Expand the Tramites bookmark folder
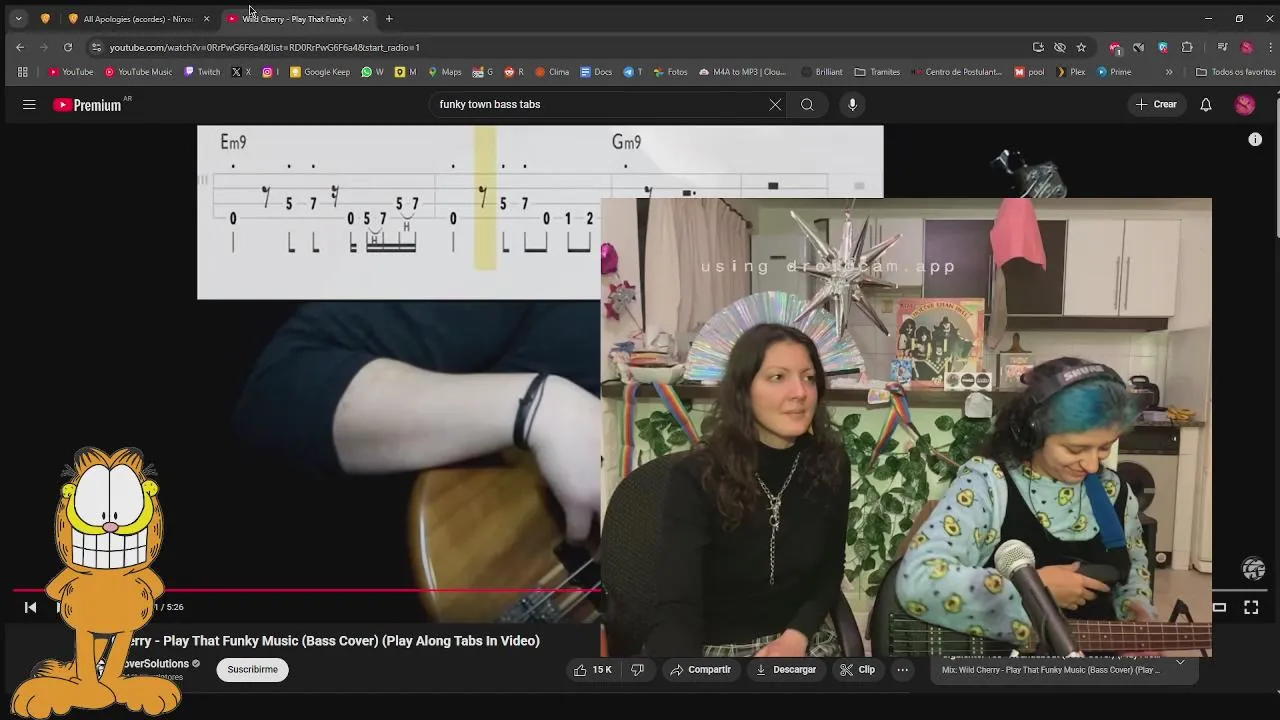1280x720 pixels. point(877,72)
